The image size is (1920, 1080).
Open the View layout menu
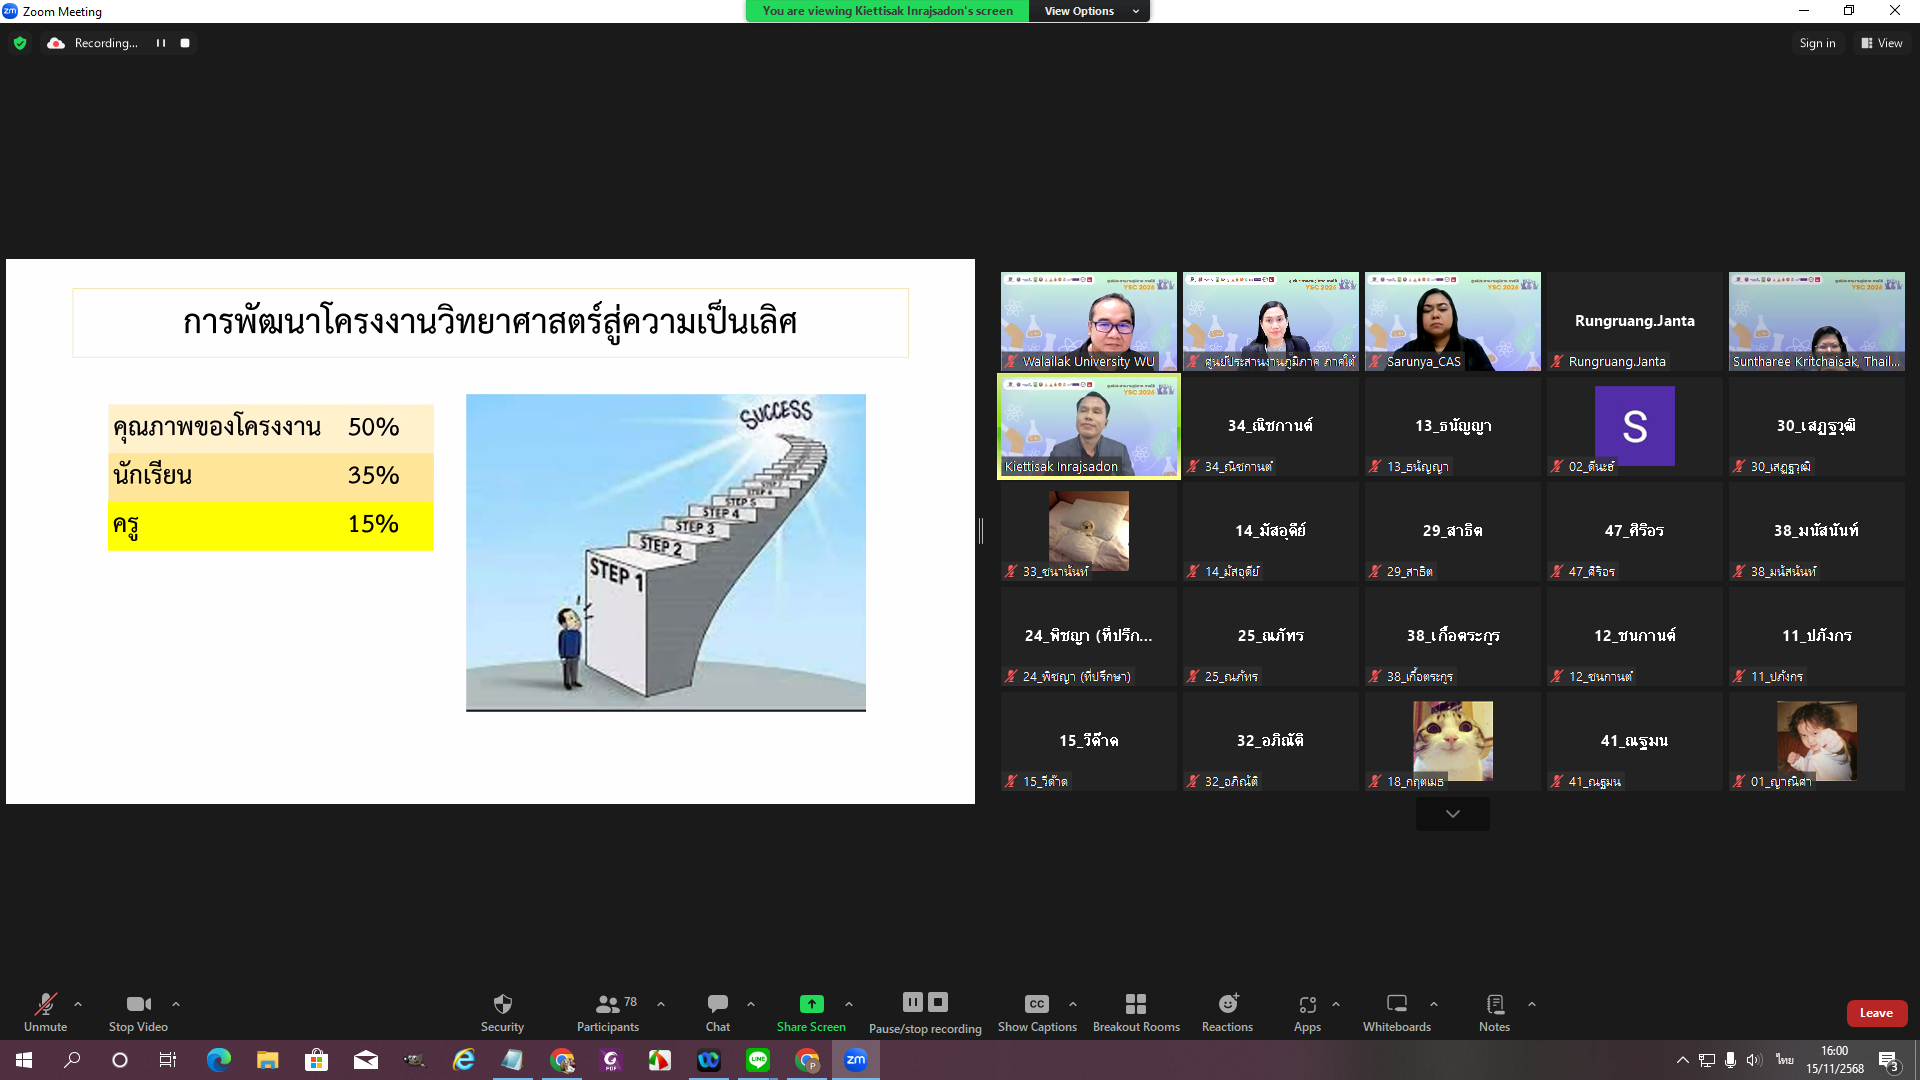1881,43
